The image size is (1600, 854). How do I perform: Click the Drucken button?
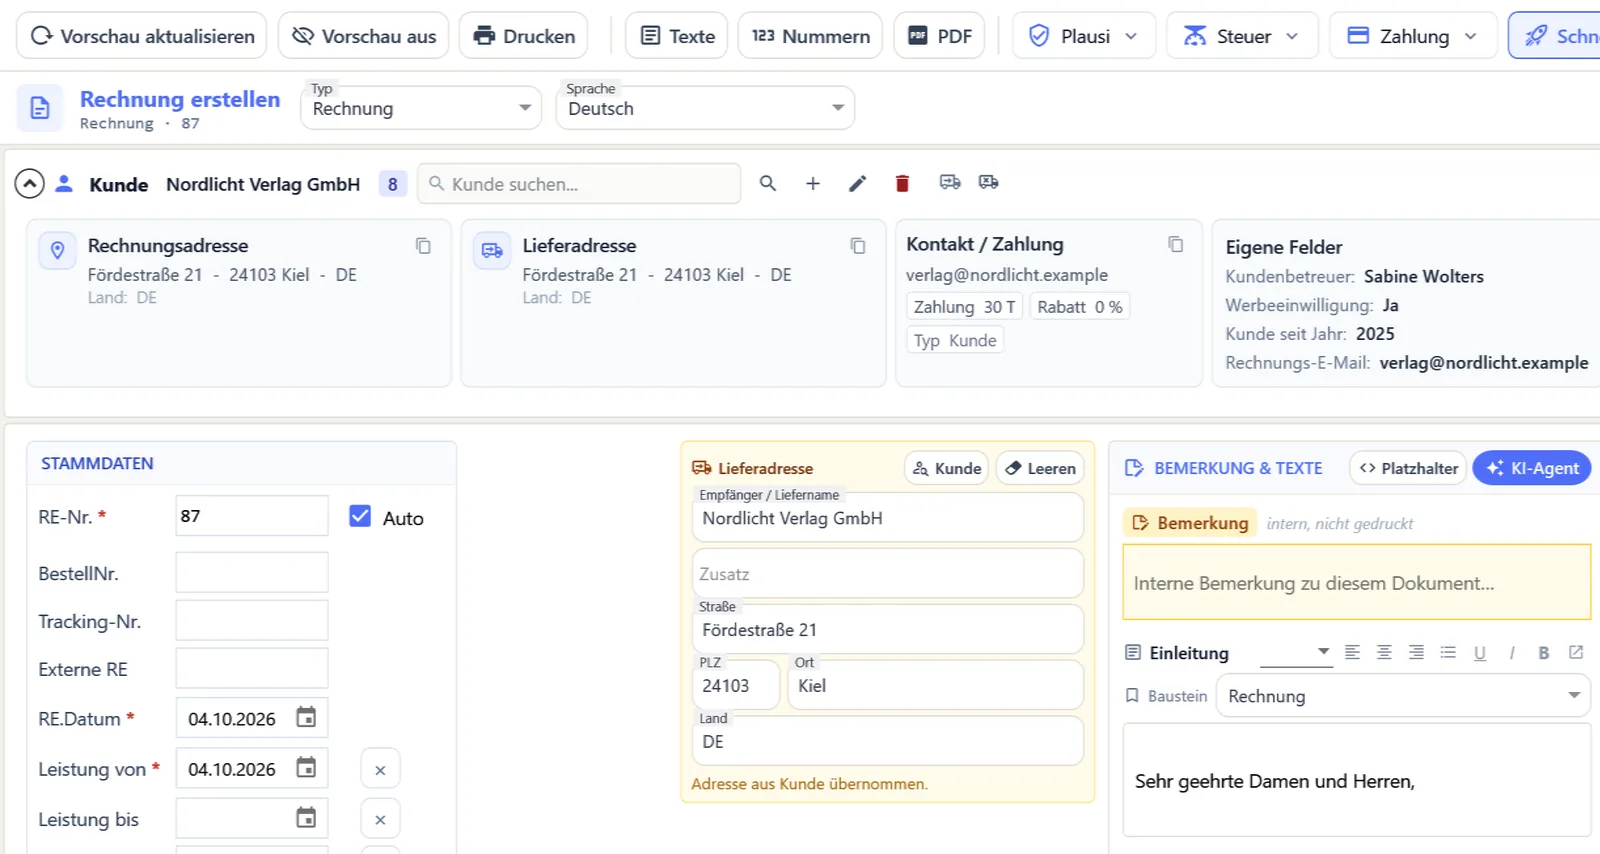pos(523,36)
